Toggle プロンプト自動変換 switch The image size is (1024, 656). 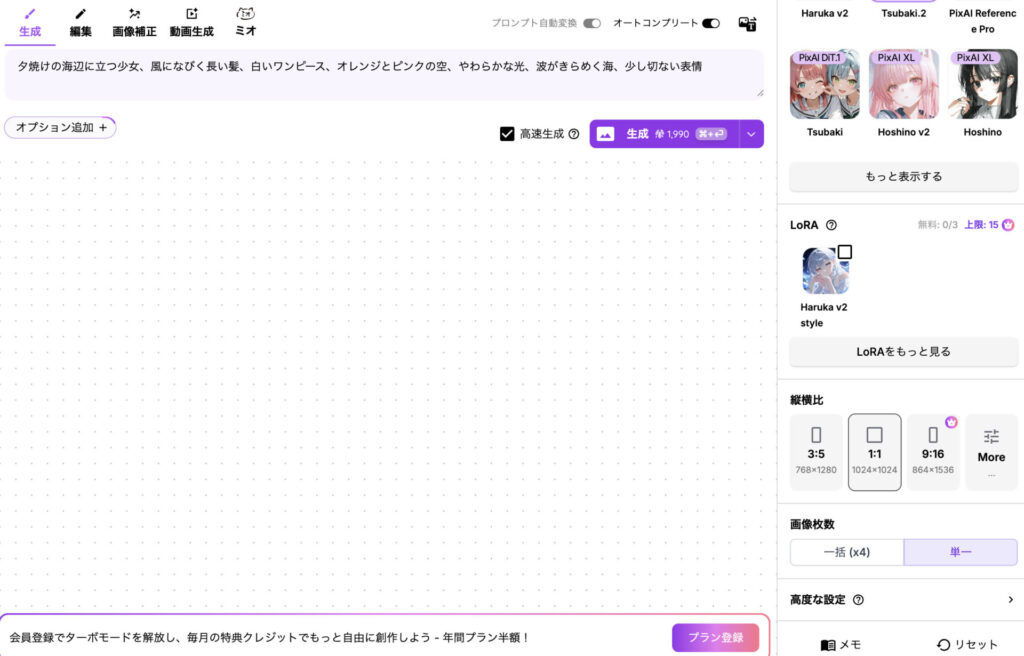[592, 23]
